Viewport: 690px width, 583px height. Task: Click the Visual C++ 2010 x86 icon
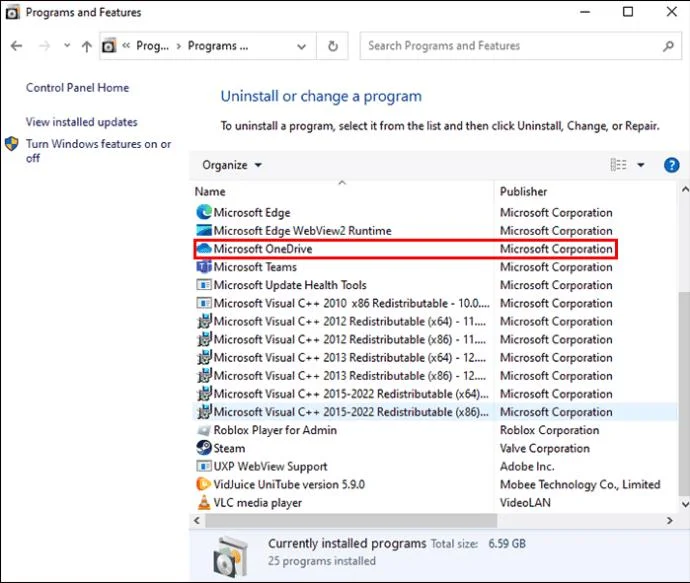pos(204,303)
